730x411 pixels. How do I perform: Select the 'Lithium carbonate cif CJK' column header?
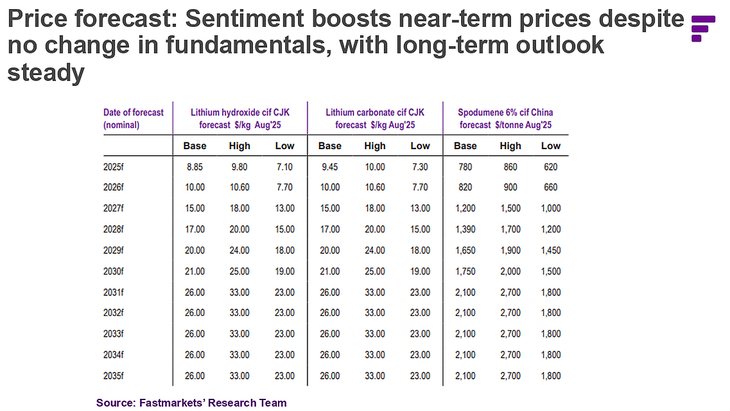point(373,118)
